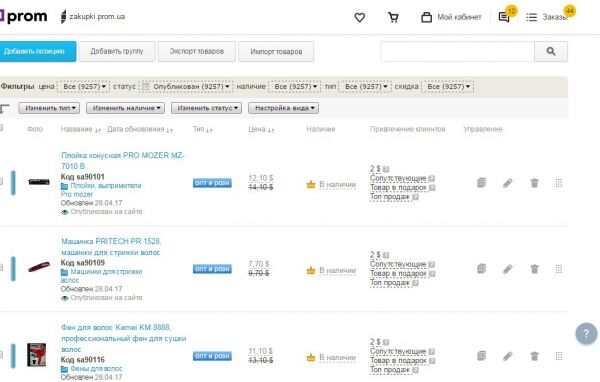Click the product search input field

(457, 51)
